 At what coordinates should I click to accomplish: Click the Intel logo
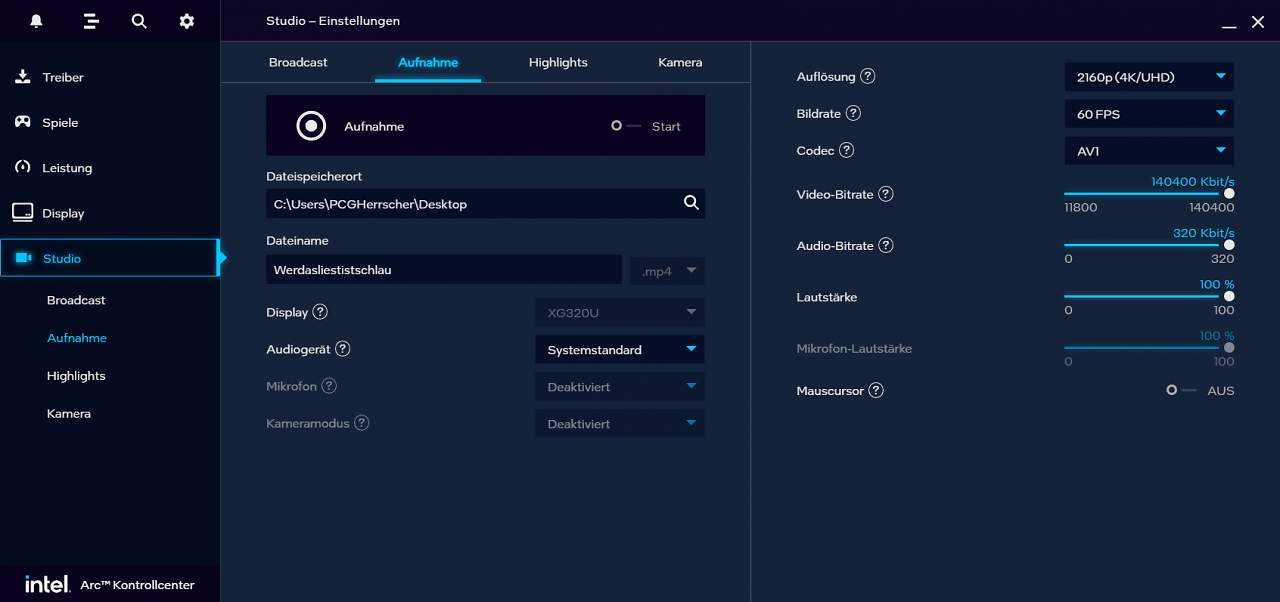coord(47,583)
